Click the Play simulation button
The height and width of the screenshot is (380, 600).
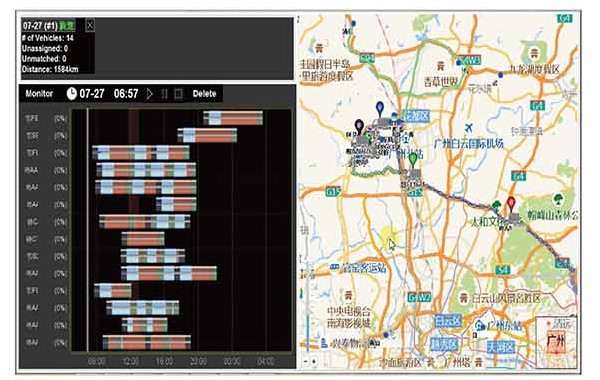pyautogui.click(x=149, y=94)
